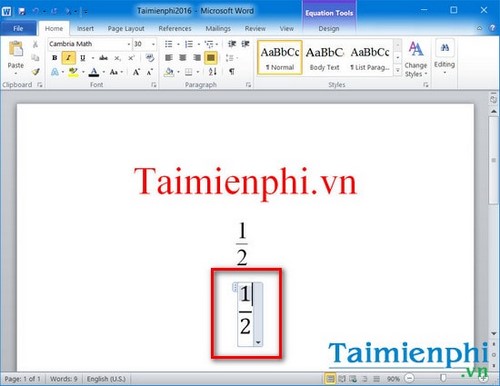Image resolution: width=500 pixels, height=386 pixels.
Task: Toggle Bold formatting
Action: (x=55, y=58)
